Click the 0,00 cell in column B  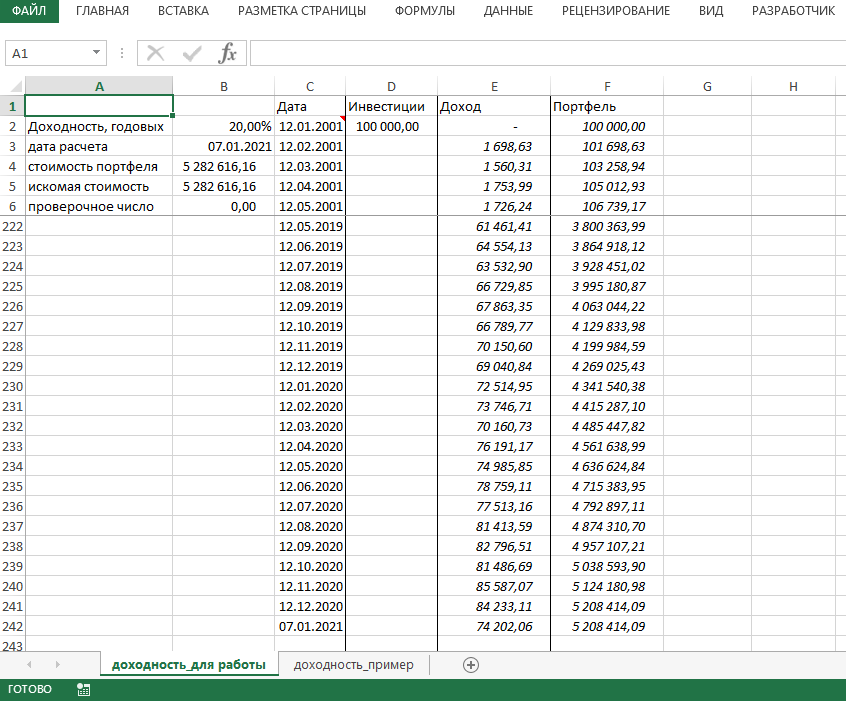[x=224, y=206]
